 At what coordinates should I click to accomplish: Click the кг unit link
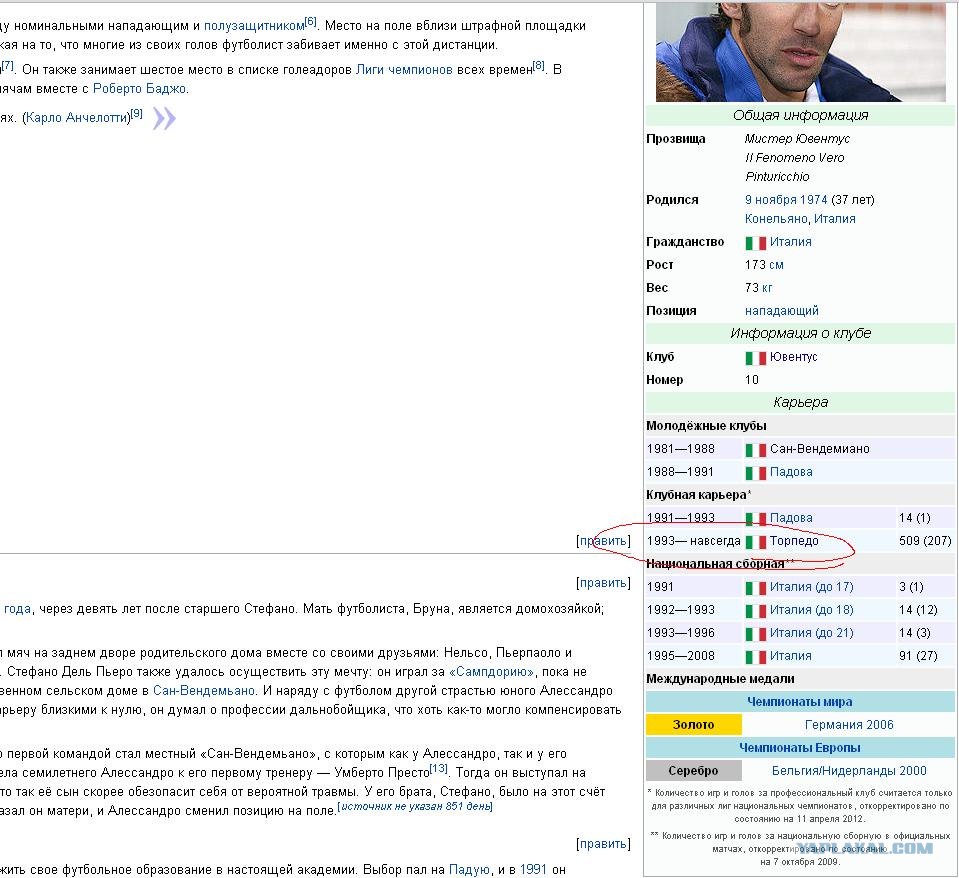pyautogui.click(x=767, y=288)
